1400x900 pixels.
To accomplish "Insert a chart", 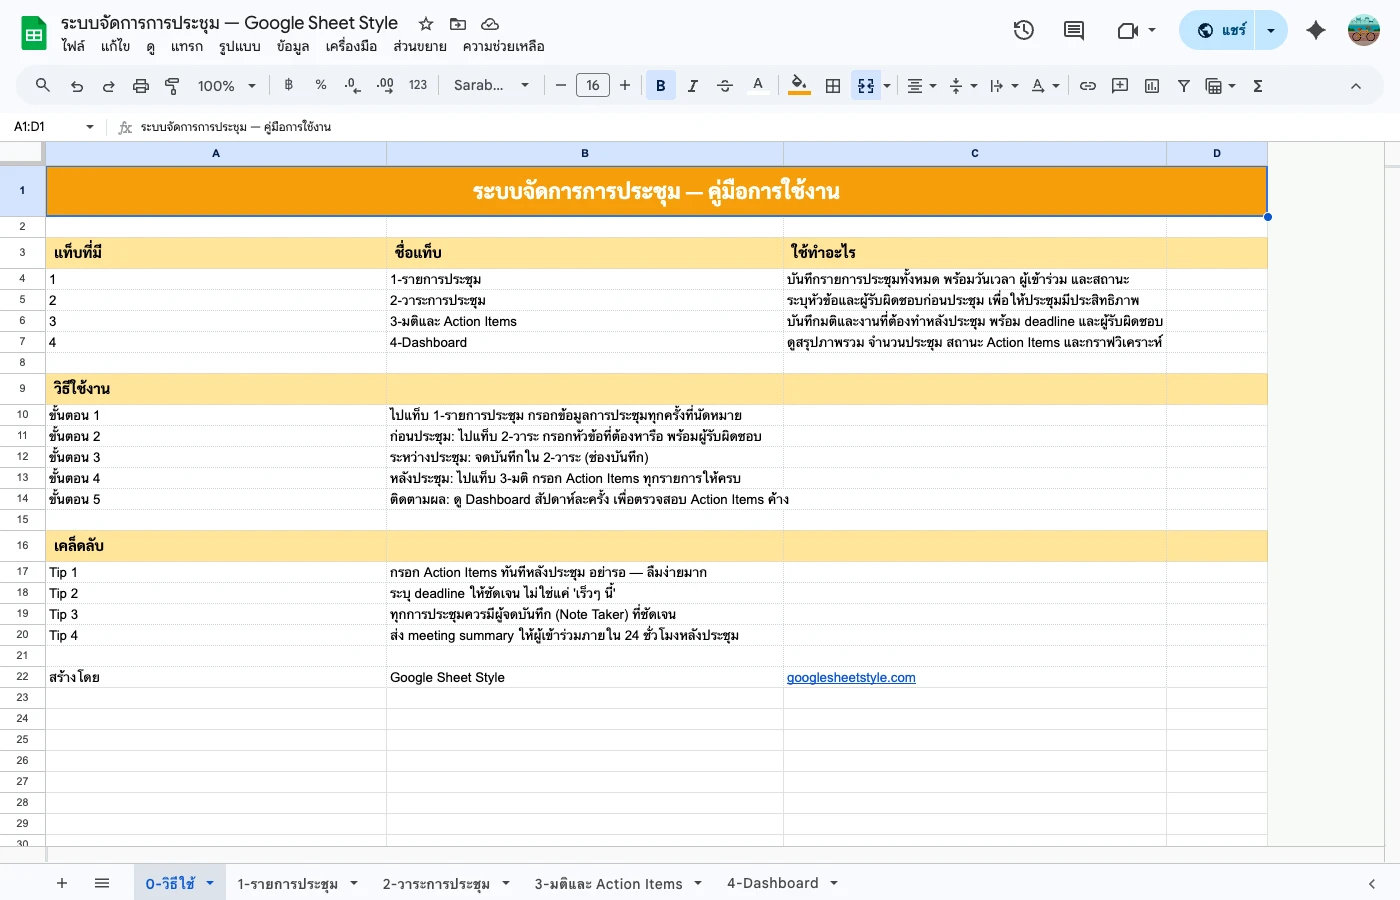I will [x=1151, y=86].
